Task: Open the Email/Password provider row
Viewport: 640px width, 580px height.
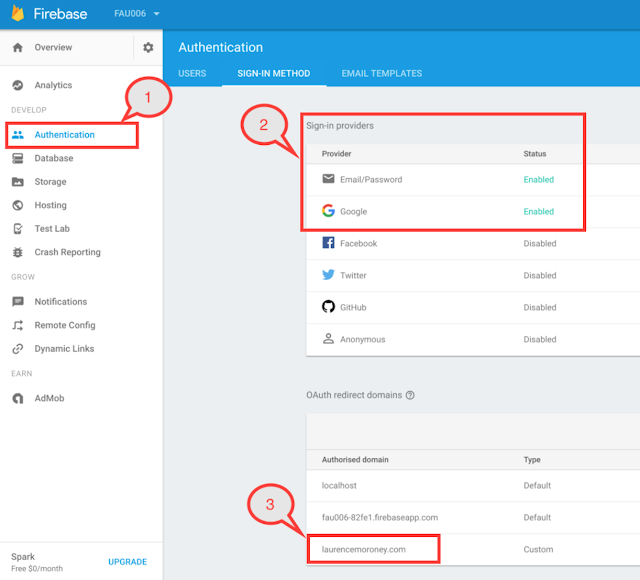Action: 473,180
